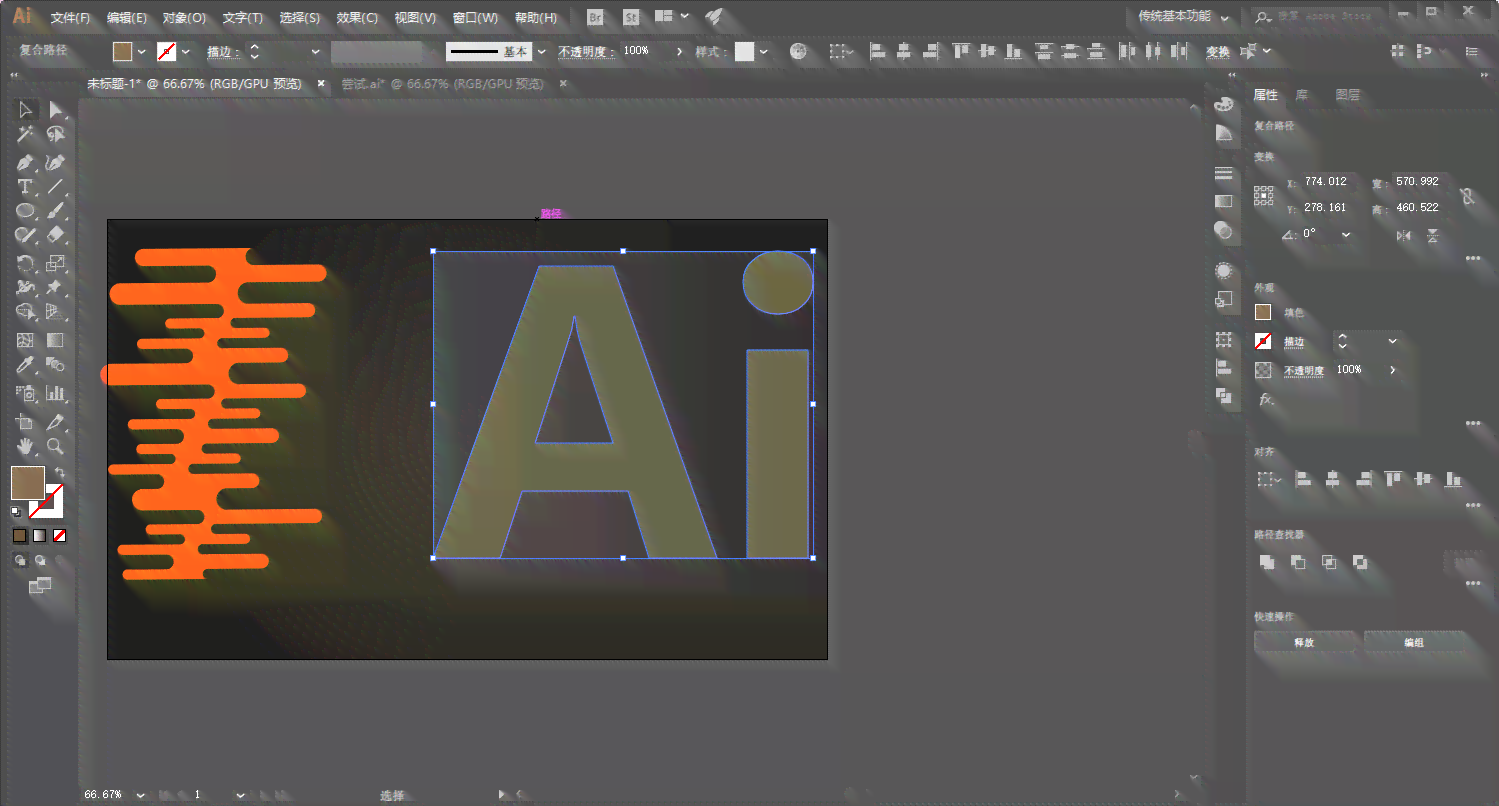Select the Magic Wand tool

[26, 135]
